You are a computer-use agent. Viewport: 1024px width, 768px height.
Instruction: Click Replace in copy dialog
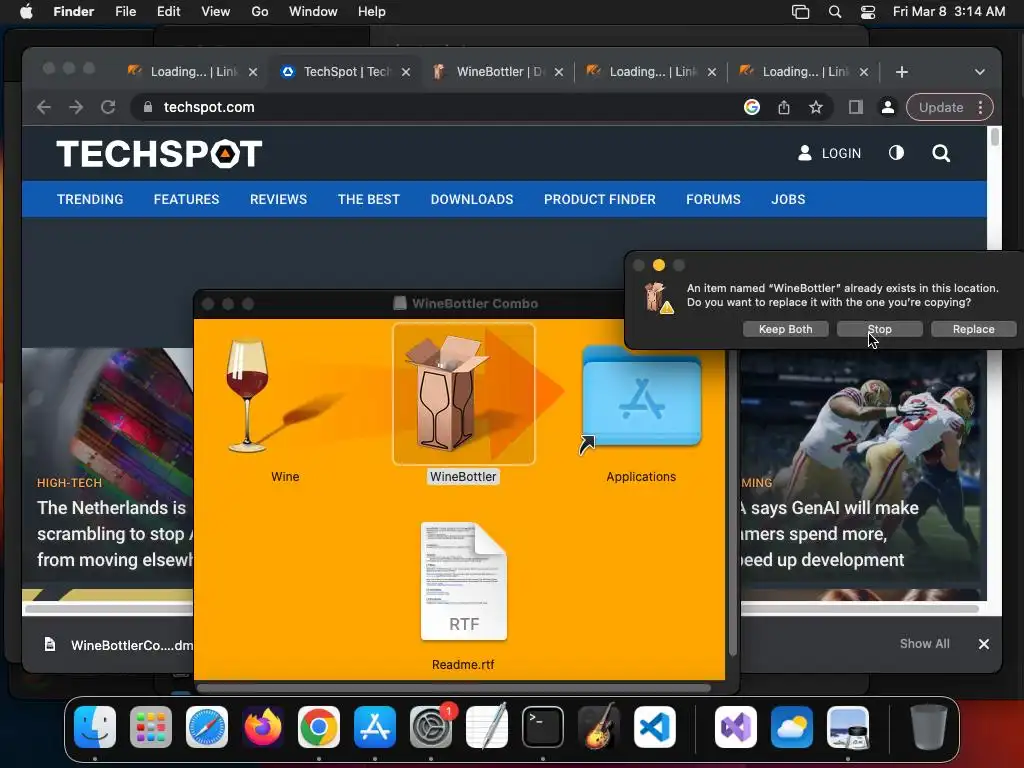tap(974, 329)
